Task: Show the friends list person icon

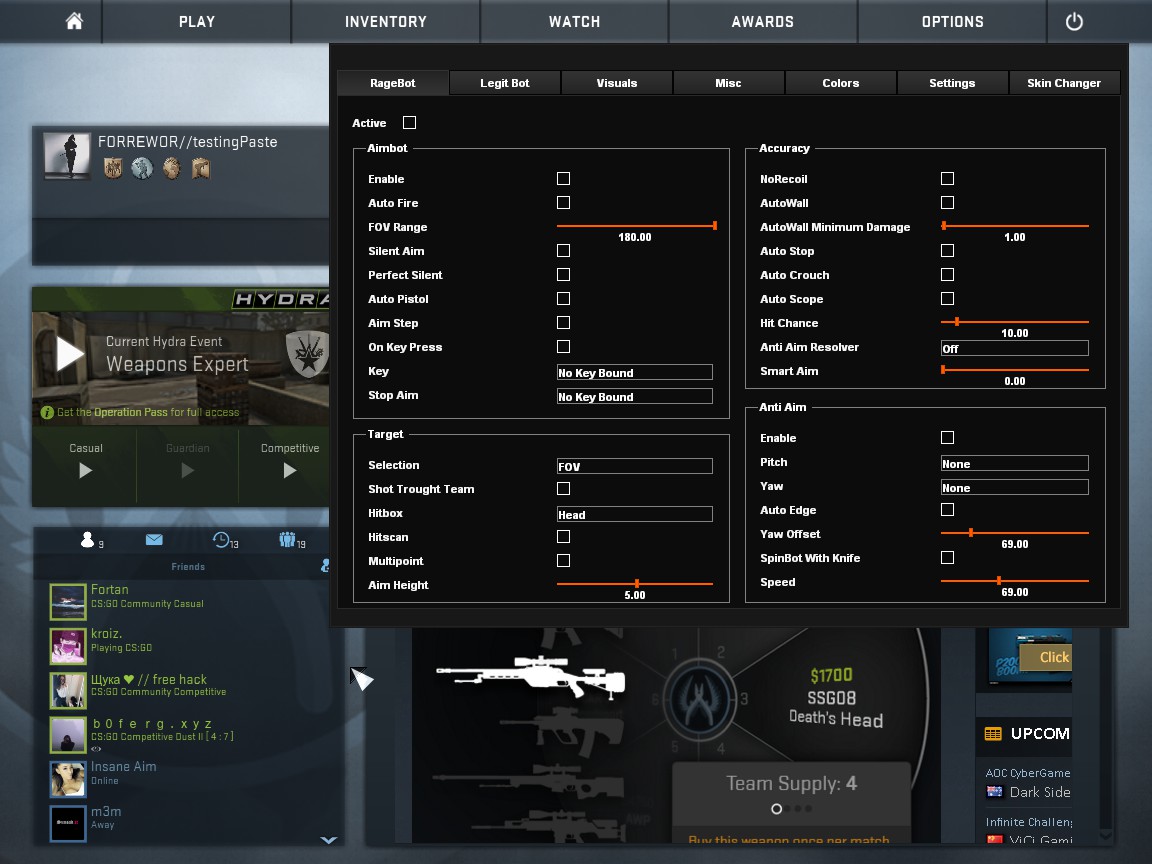Action: click(87, 540)
